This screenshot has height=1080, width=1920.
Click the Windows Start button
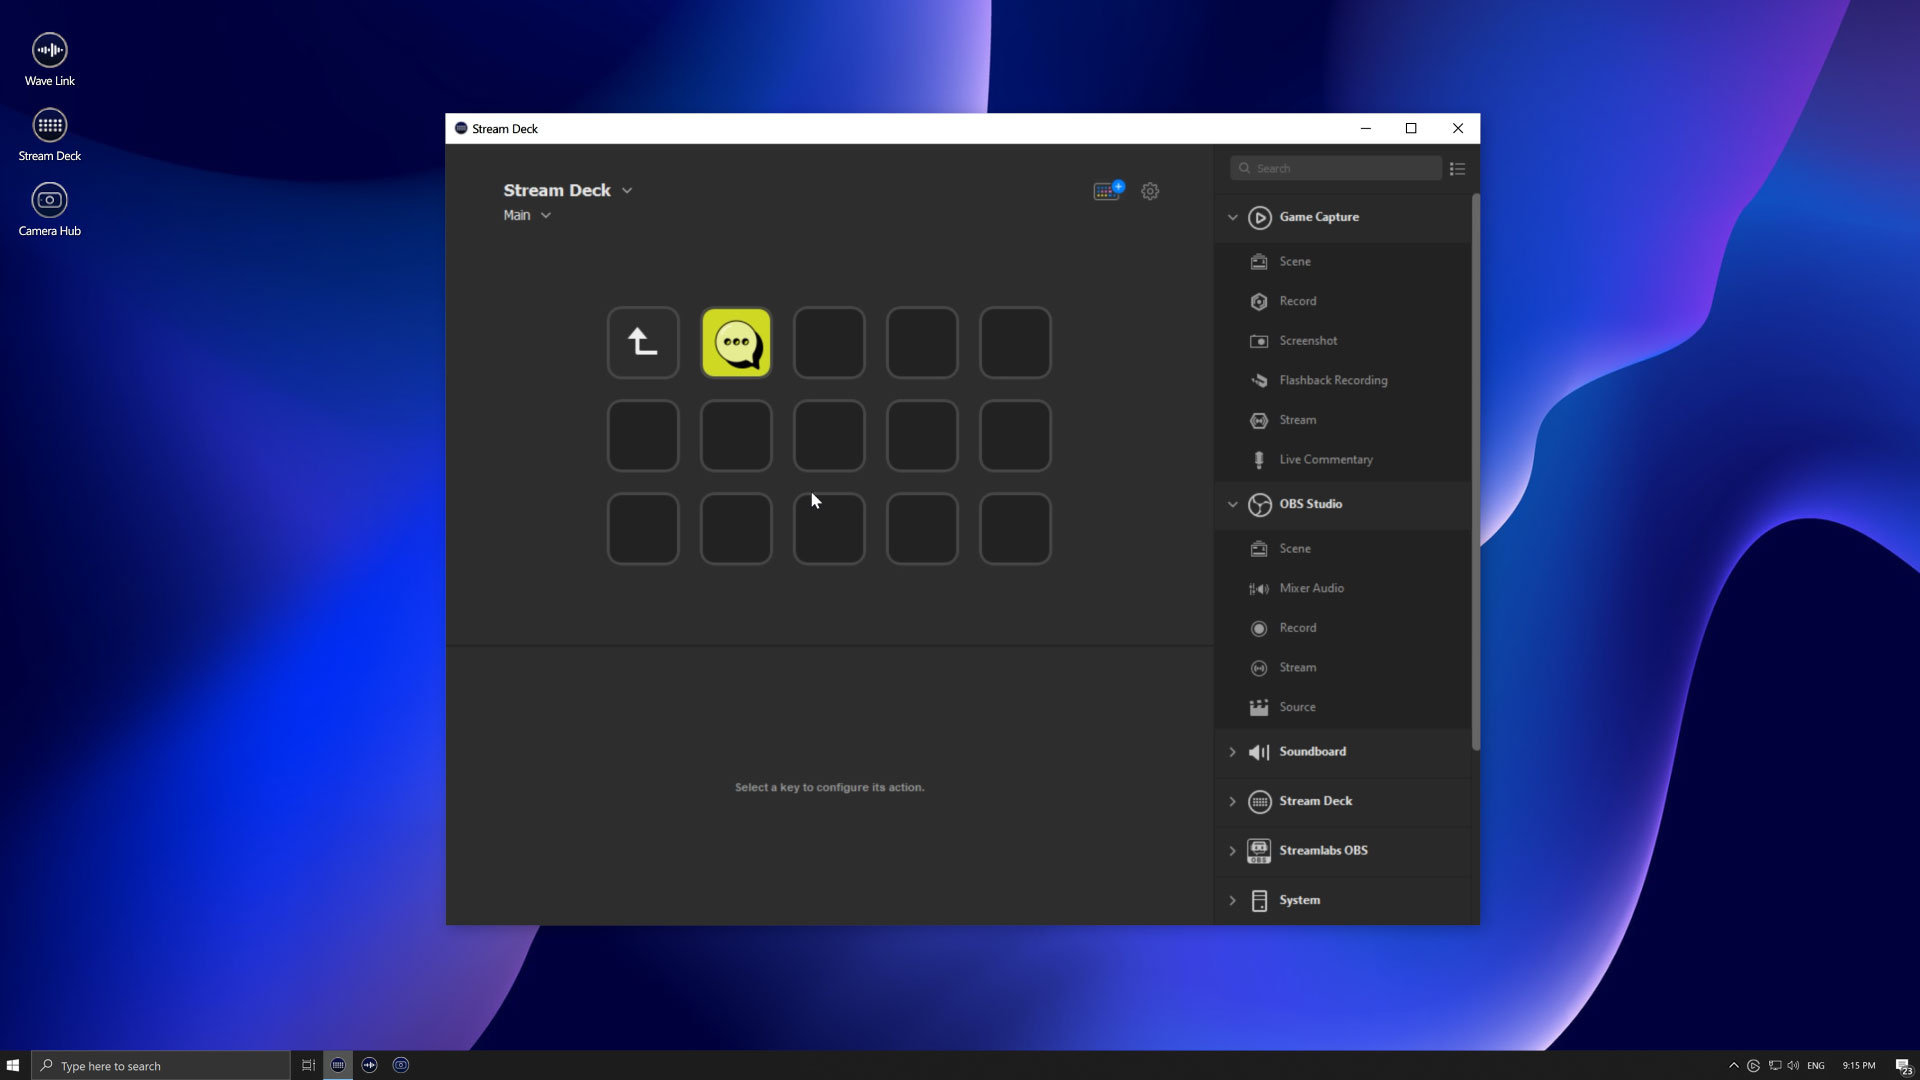coord(13,1065)
